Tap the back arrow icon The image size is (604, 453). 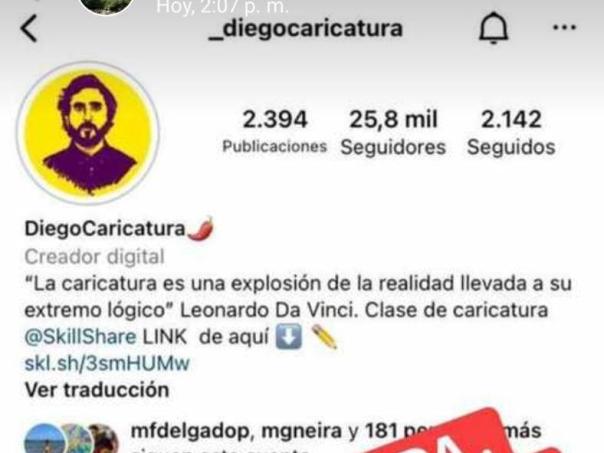[29, 28]
